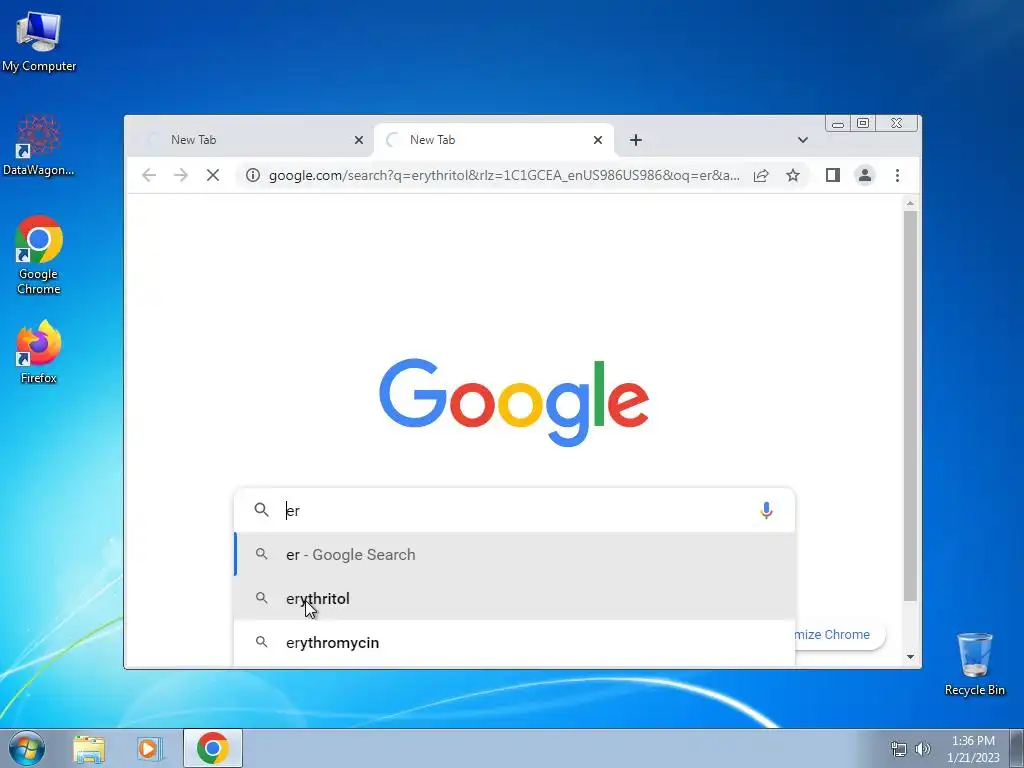1024x768 pixels.
Task: Bookmark this tab with the star icon
Action: 793,175
